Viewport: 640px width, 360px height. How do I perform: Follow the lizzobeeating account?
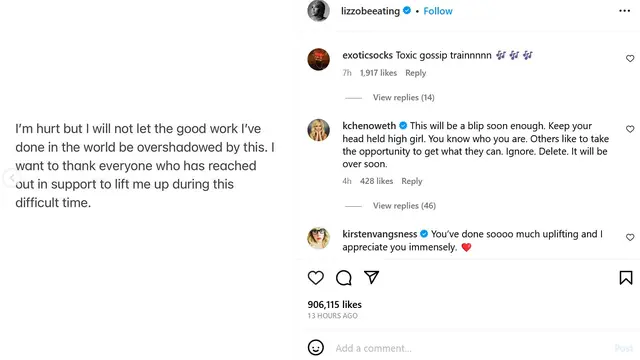pos(438,11)
